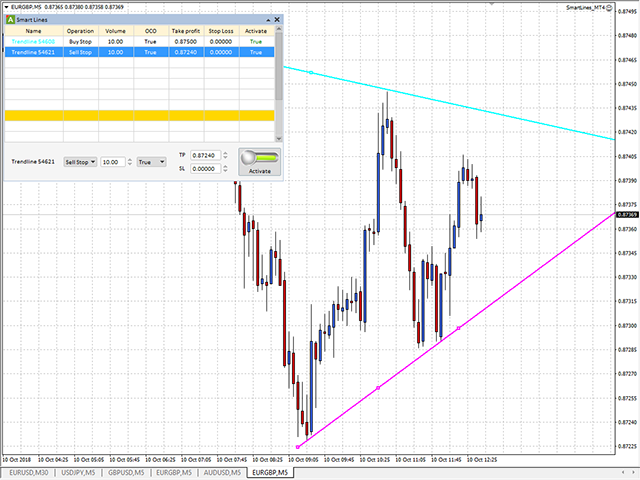
Task: Increase Take Profit value with TP stepper
Action: 225,153
